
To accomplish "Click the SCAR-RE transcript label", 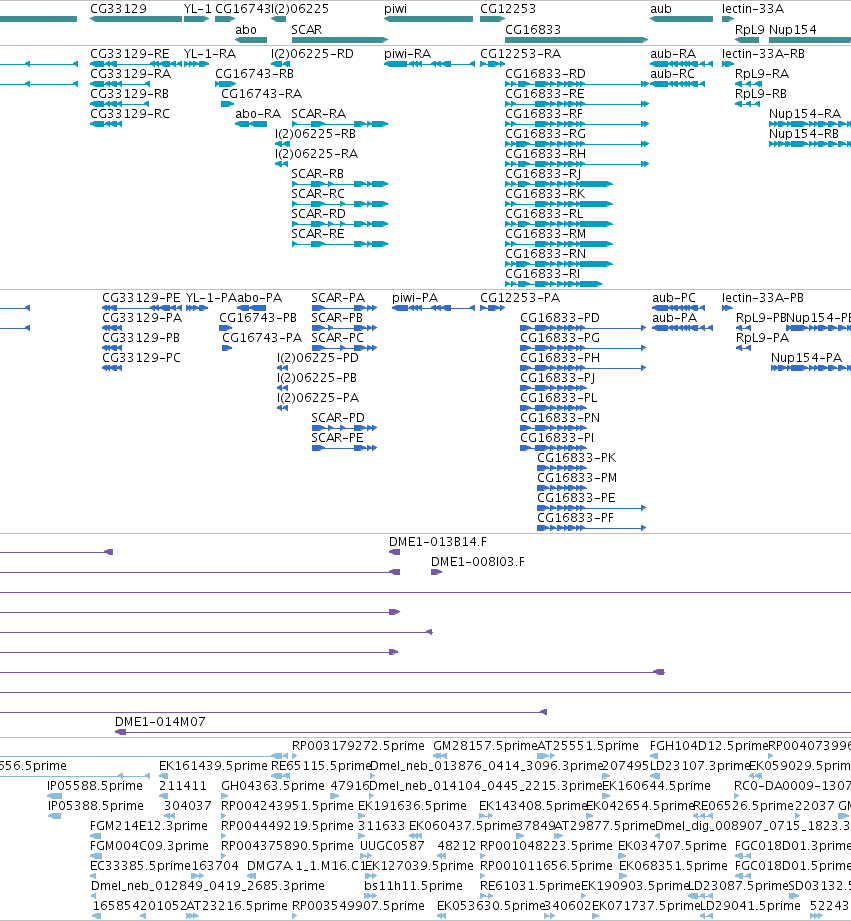I will pyautogui.click(x=318, y=233).
